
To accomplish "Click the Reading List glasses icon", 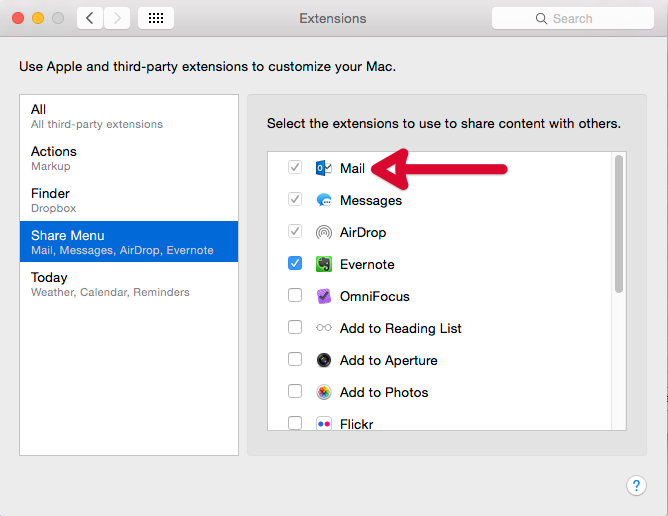I will click(324, 328).
